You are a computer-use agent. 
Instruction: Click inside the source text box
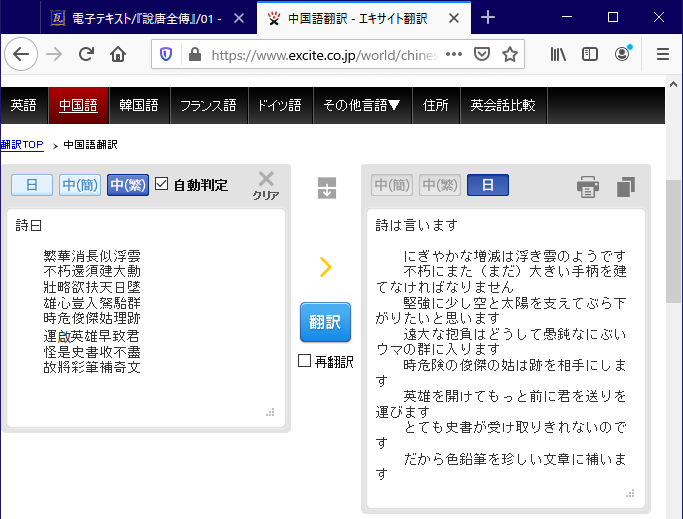[146, 318]
